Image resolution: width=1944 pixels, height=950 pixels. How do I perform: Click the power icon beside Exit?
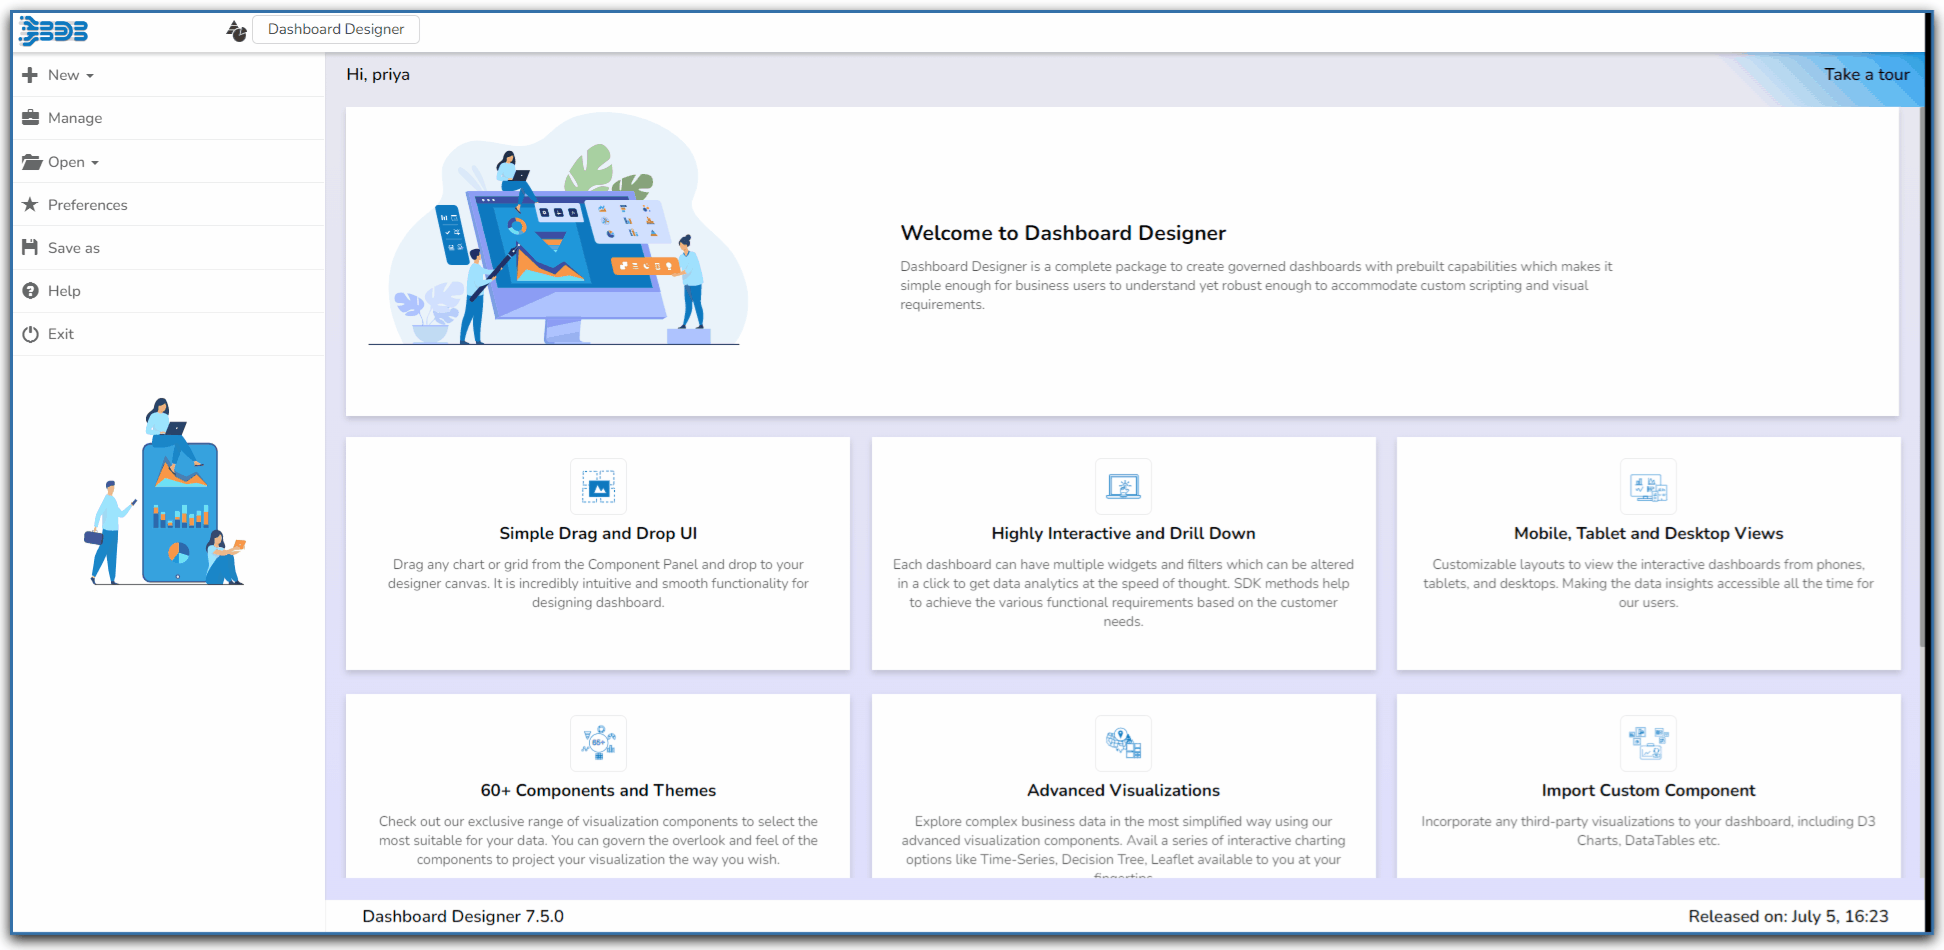(x=30, y=334)
